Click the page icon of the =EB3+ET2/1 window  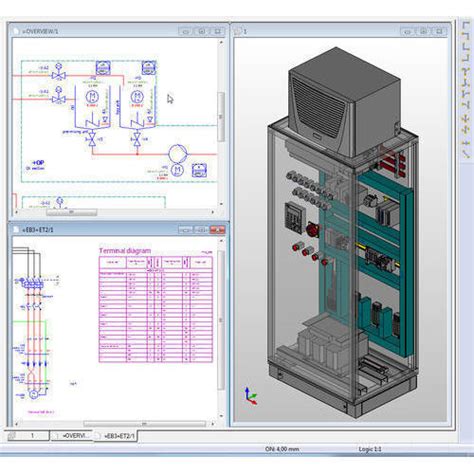coord(16,229)
